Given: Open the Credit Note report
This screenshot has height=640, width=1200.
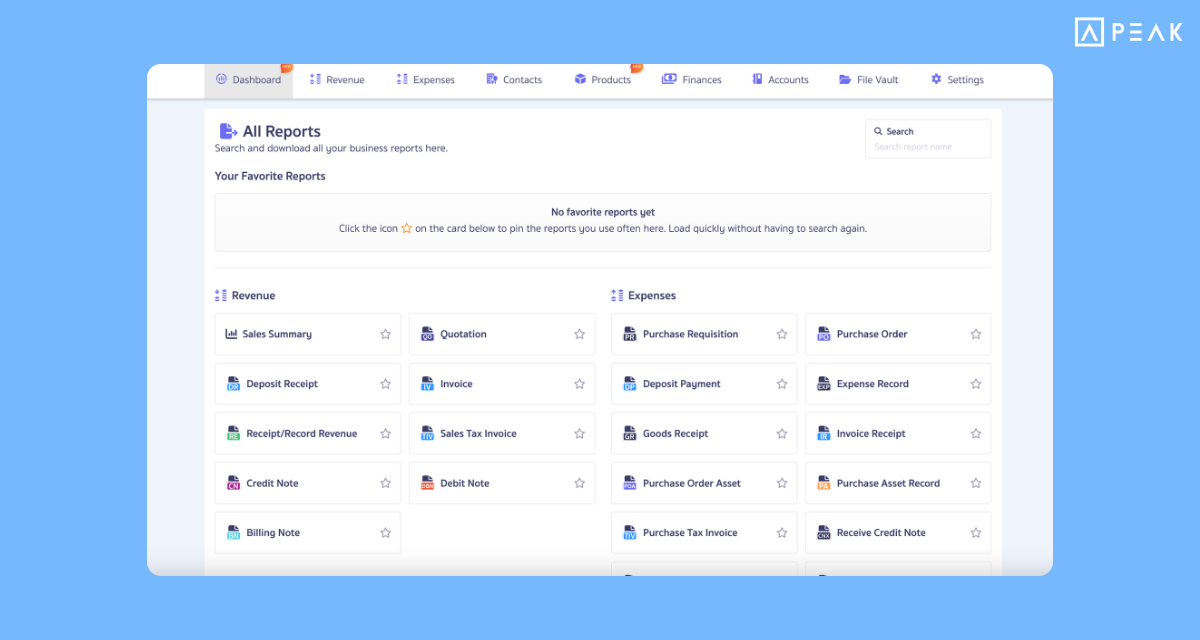Looking at the screenshot, I should coord(270,483).
